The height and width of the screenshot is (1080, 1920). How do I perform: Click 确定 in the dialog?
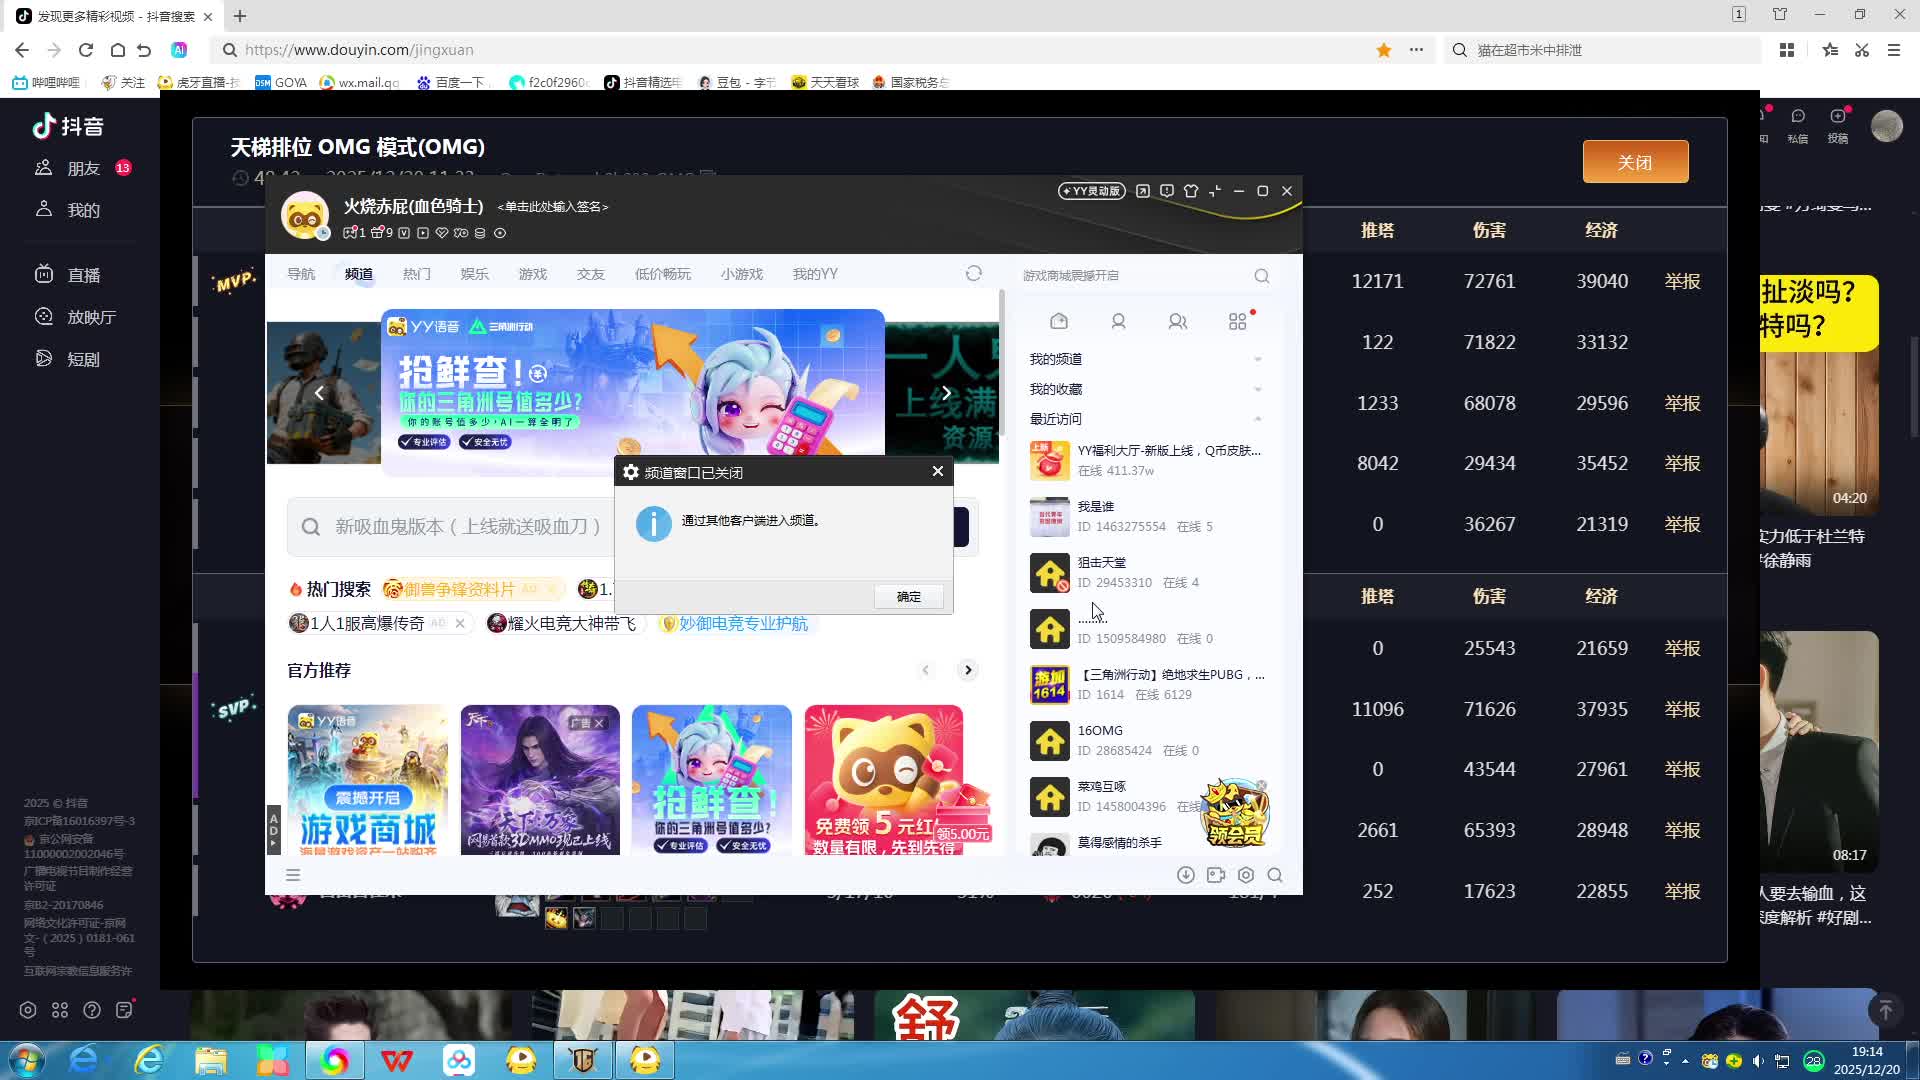pos(908,596)
